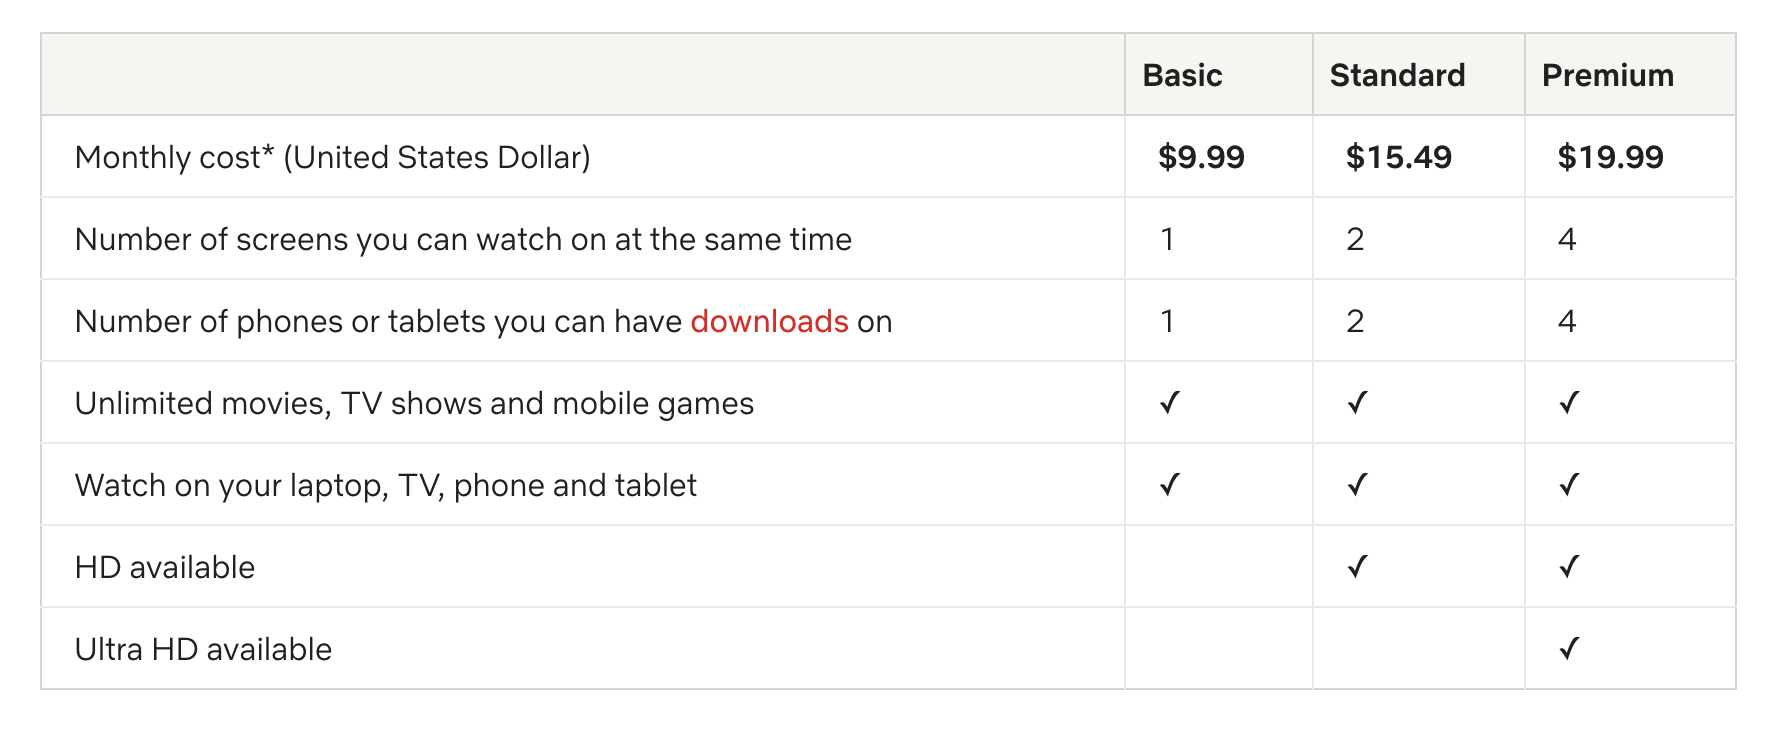Click the Standard downloads device count of 2
The height and width of the screenshot is (742, 1766).
point(1355,322)
